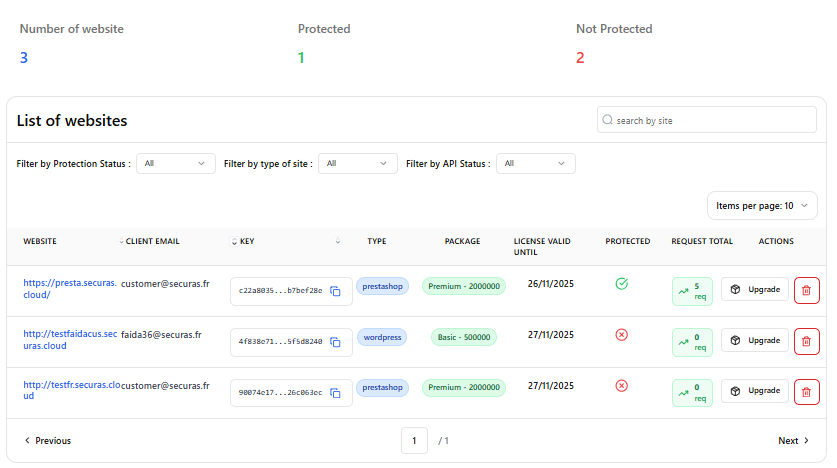The height and width of the screenshot is (468, 837).
Task: Go to the Previous page
Action: click(x=47, y=441)
